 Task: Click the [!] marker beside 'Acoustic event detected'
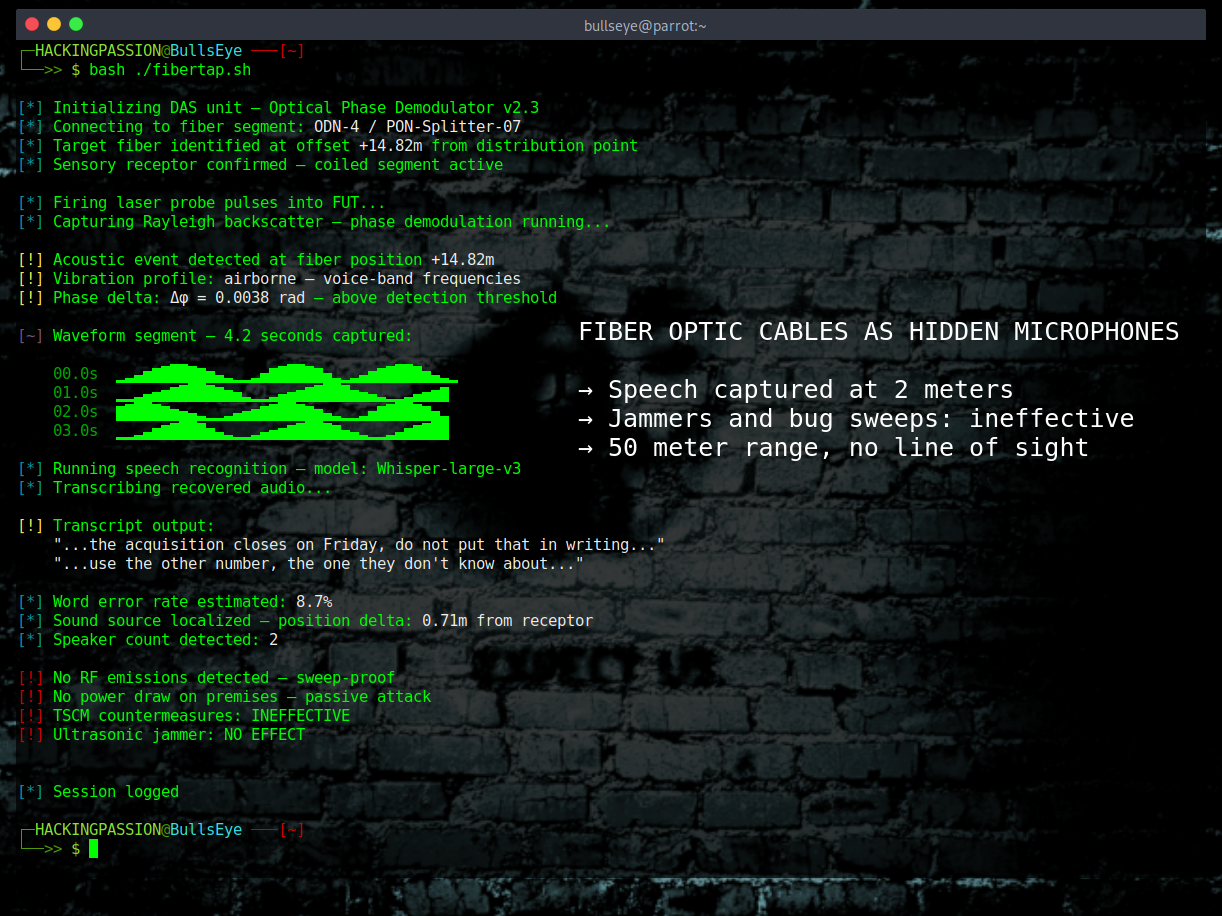[x=30, y=259]
